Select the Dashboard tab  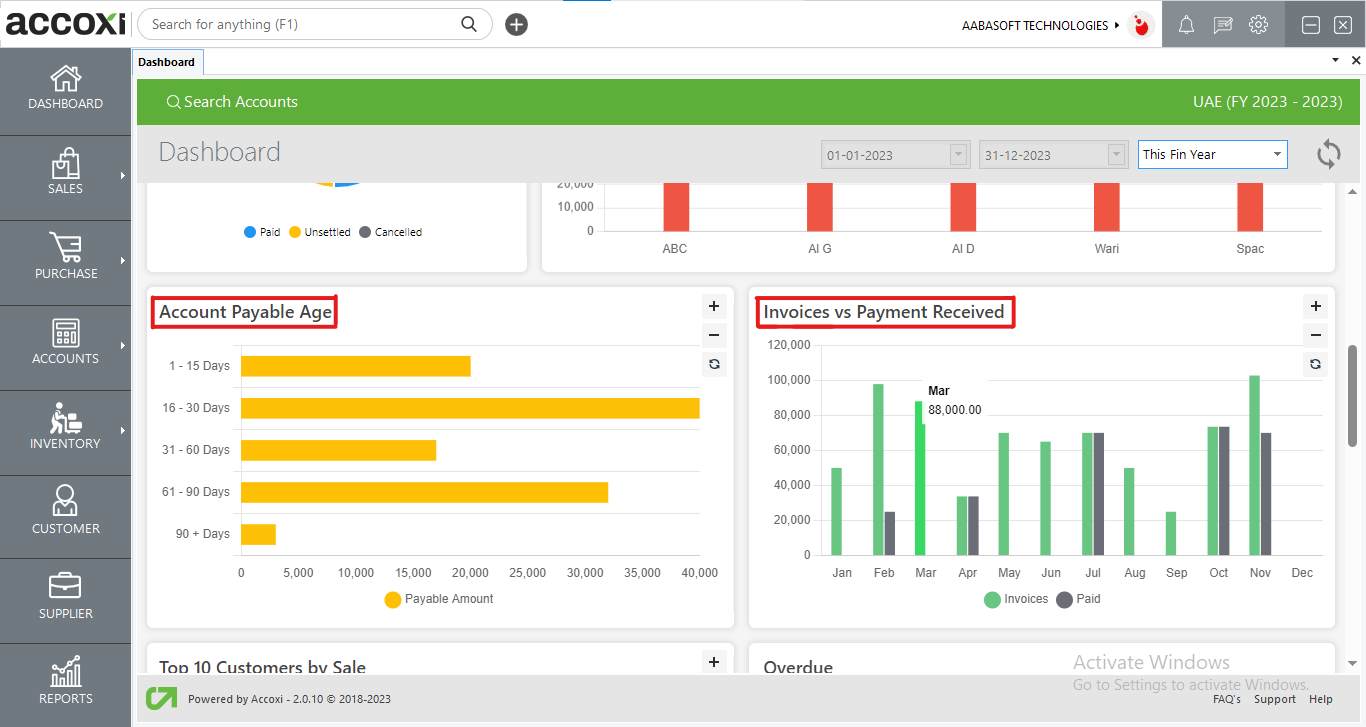point(167,62)
